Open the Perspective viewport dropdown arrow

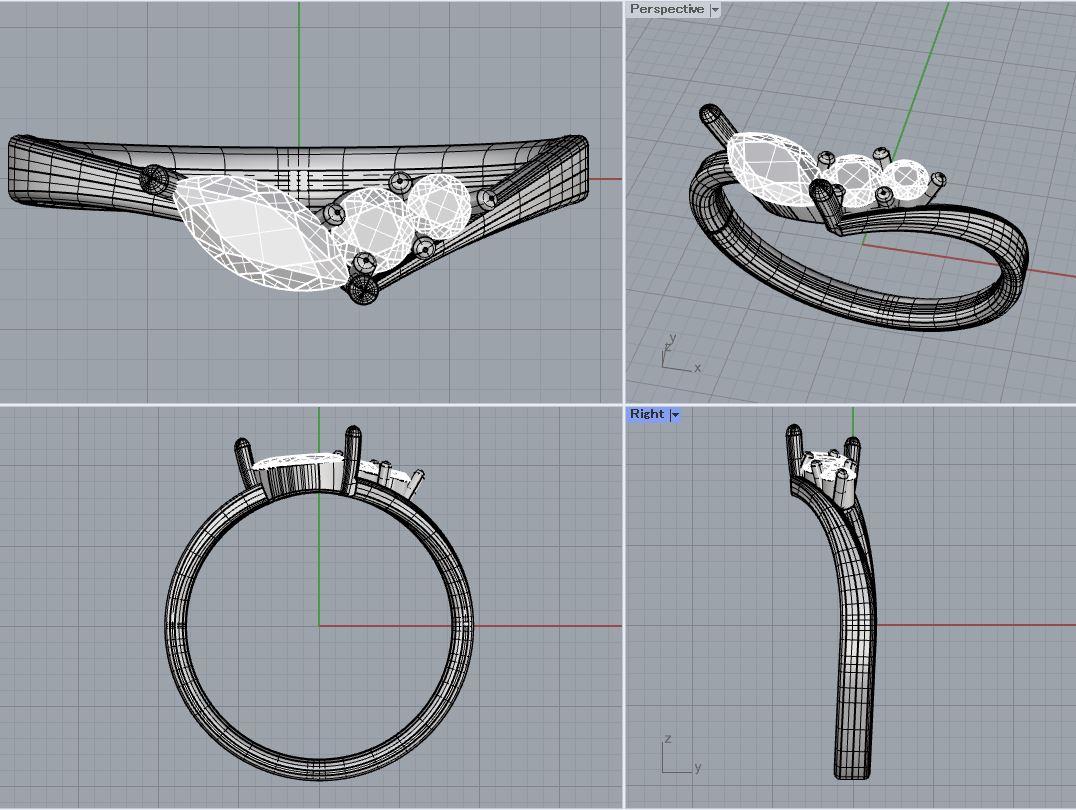click(715, 9)
